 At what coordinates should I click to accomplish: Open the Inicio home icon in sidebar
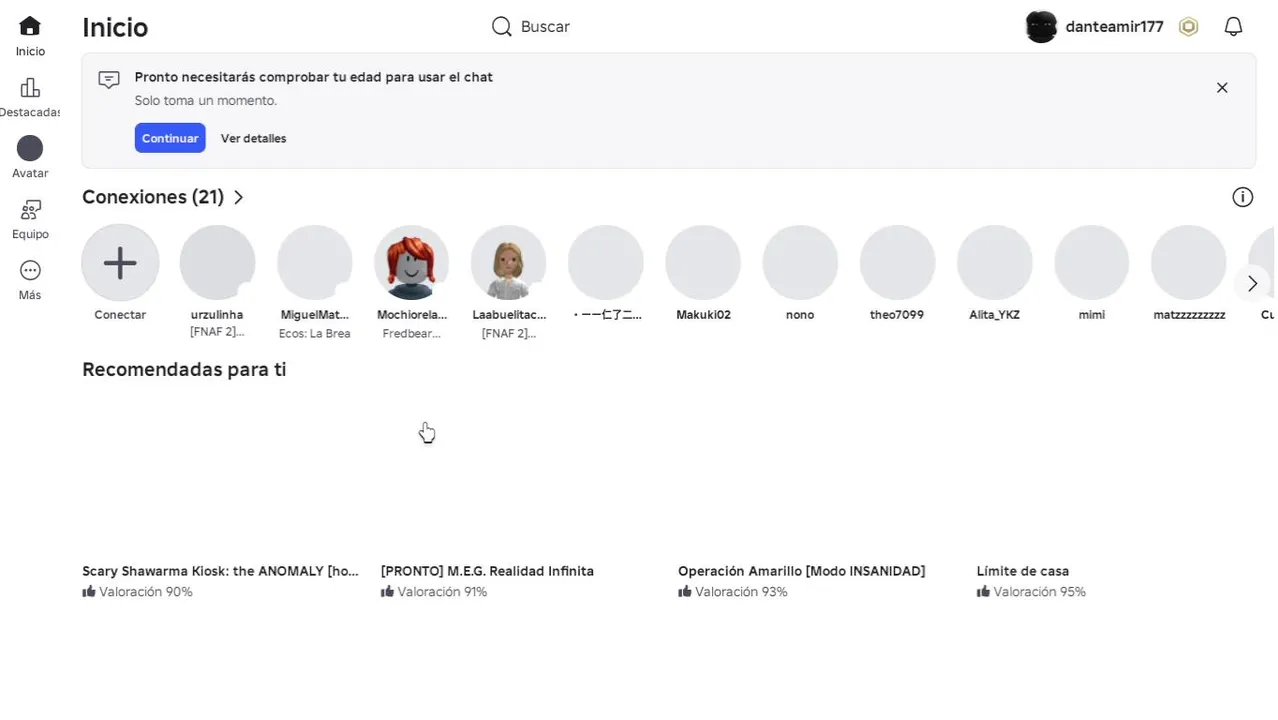[x=30, y=27]
